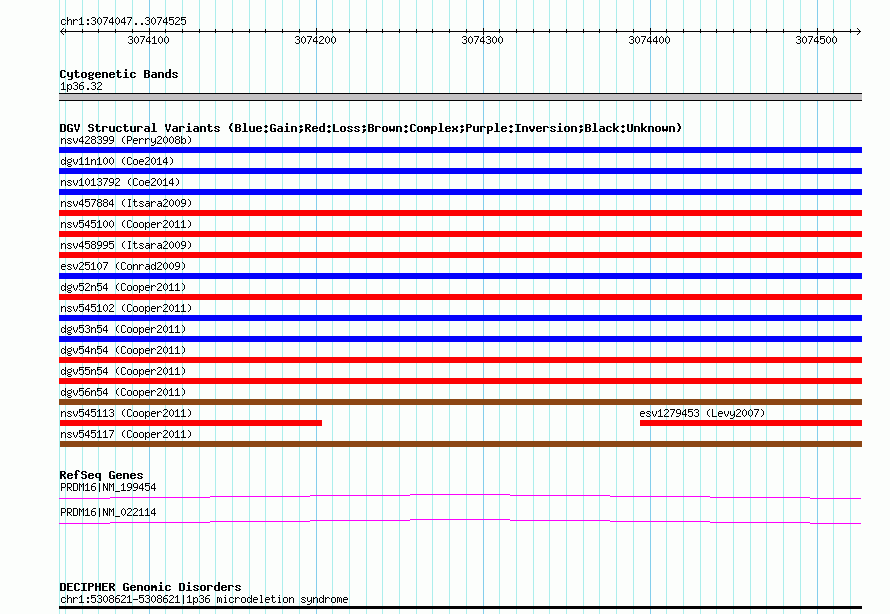Select the black DECIPHER disorder bar

[x=460, y=608]
